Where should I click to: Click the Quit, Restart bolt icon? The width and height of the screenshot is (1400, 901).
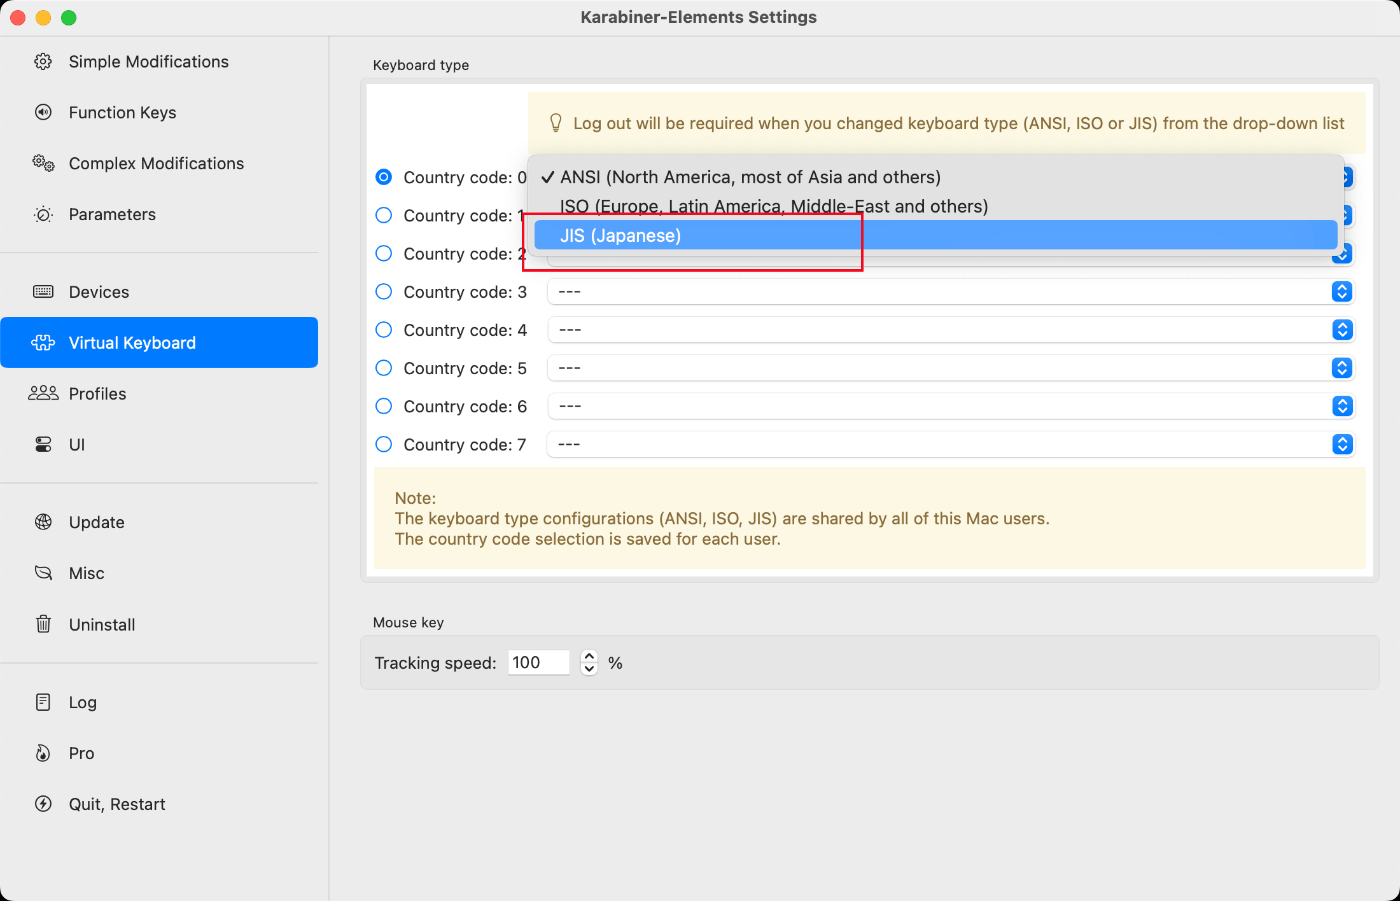point(43,804)
